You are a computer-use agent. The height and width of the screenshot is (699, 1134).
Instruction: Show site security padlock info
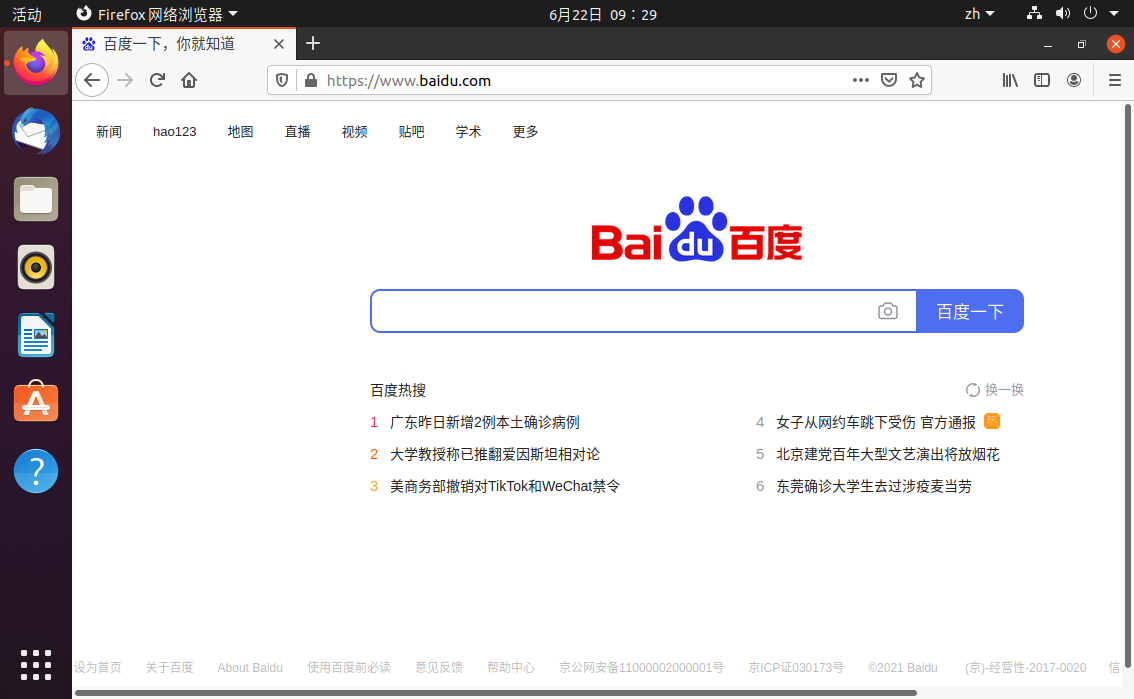[x=311, y=80]
